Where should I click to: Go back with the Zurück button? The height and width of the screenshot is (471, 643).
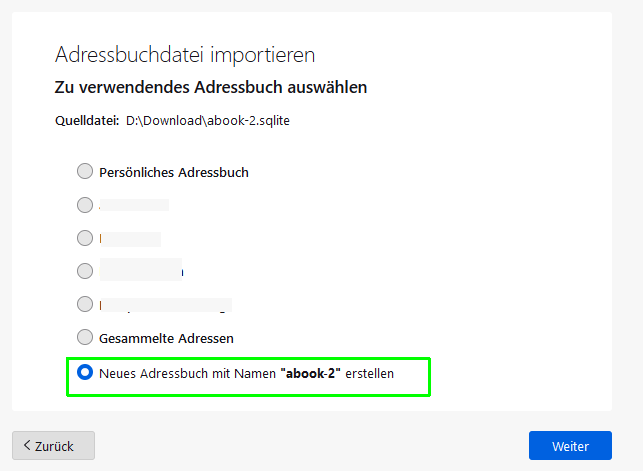coord(53,446)
